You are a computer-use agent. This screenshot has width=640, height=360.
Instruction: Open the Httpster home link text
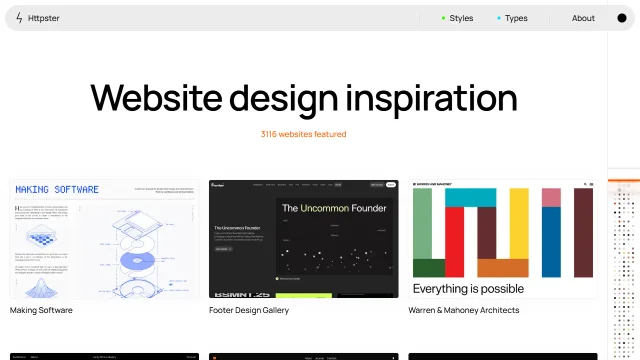pos(44,18)
